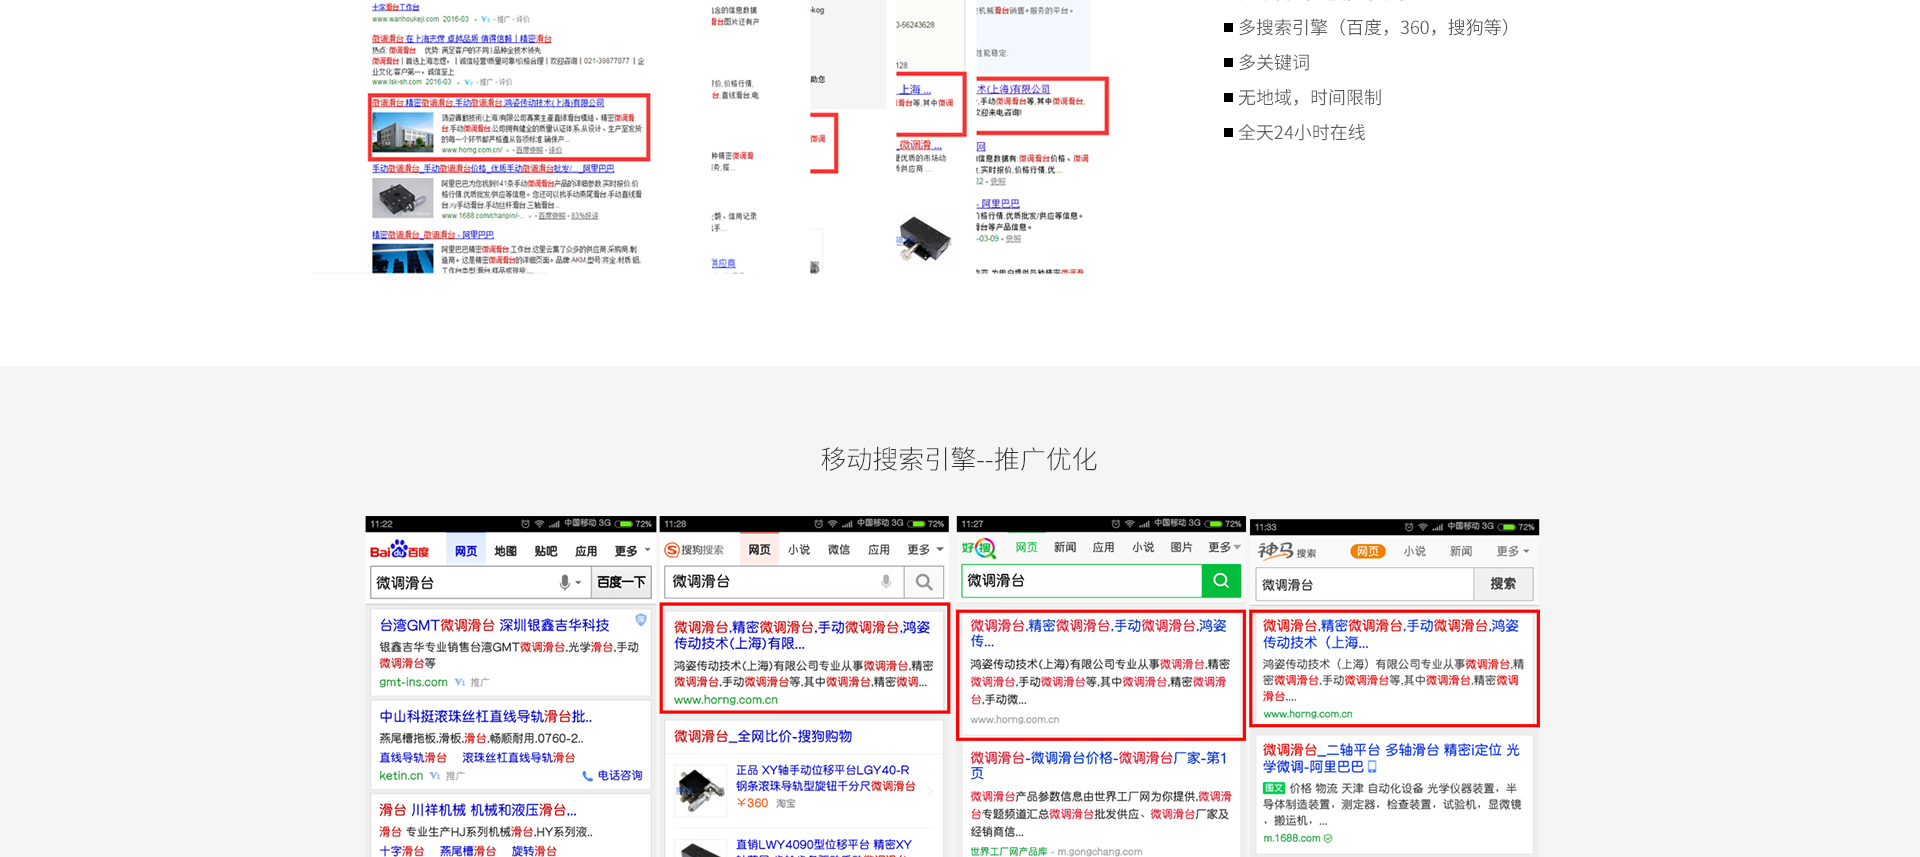Click the 多关键词 bullet text
1920x857 pixels.
[x=1274, y=62]
